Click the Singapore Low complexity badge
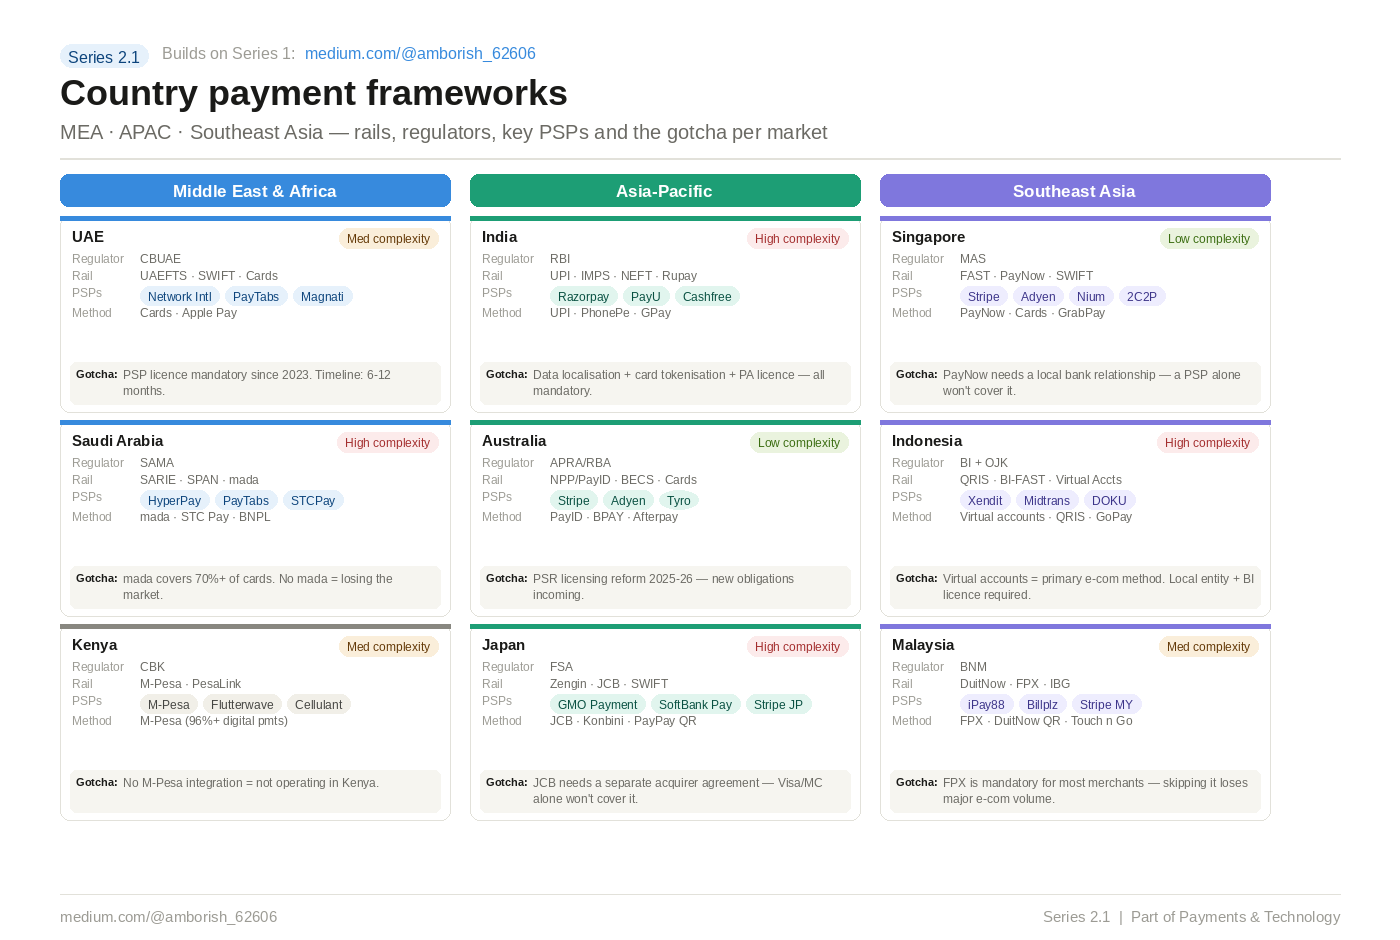Screen dimensions: 1400x940 (1209, 239)
